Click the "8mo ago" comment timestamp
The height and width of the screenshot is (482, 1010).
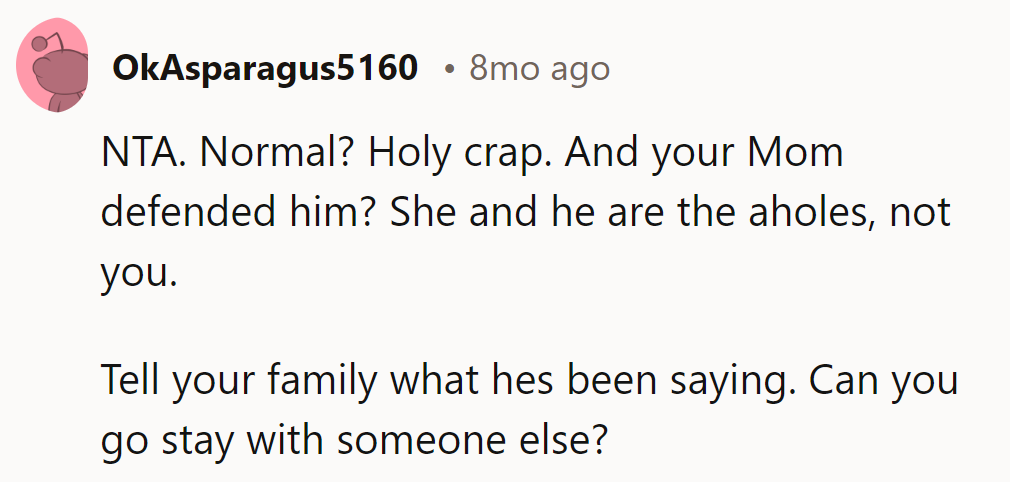point(539,68)
